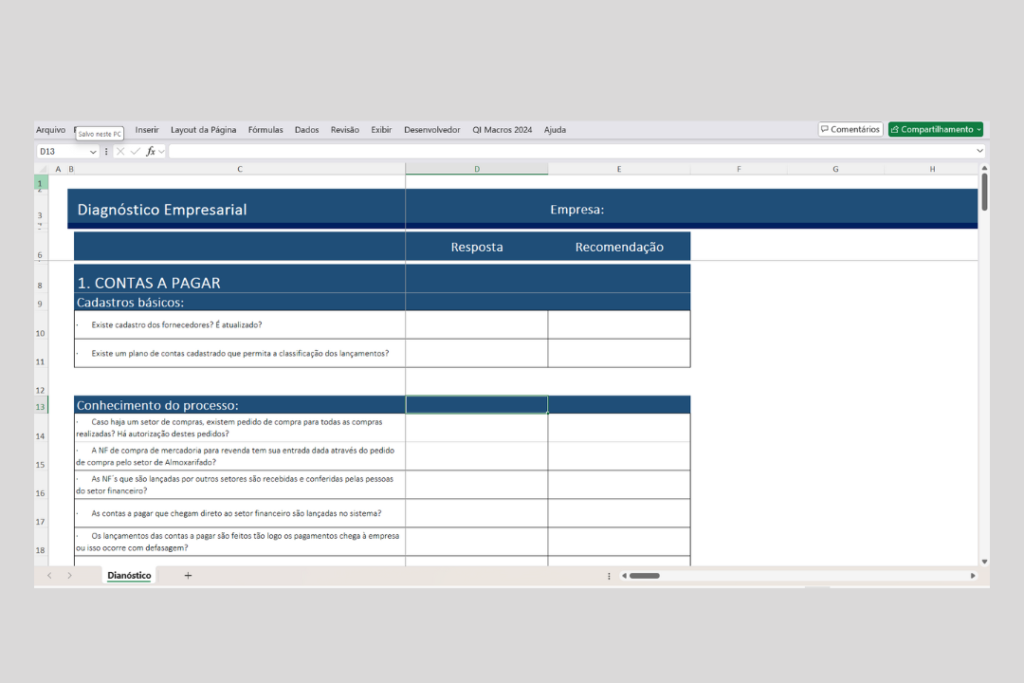The height and width of the screenshot is (683, 1024).
Task: Click previous sheet navigation arrow
Action: click(x=49, y=576)
